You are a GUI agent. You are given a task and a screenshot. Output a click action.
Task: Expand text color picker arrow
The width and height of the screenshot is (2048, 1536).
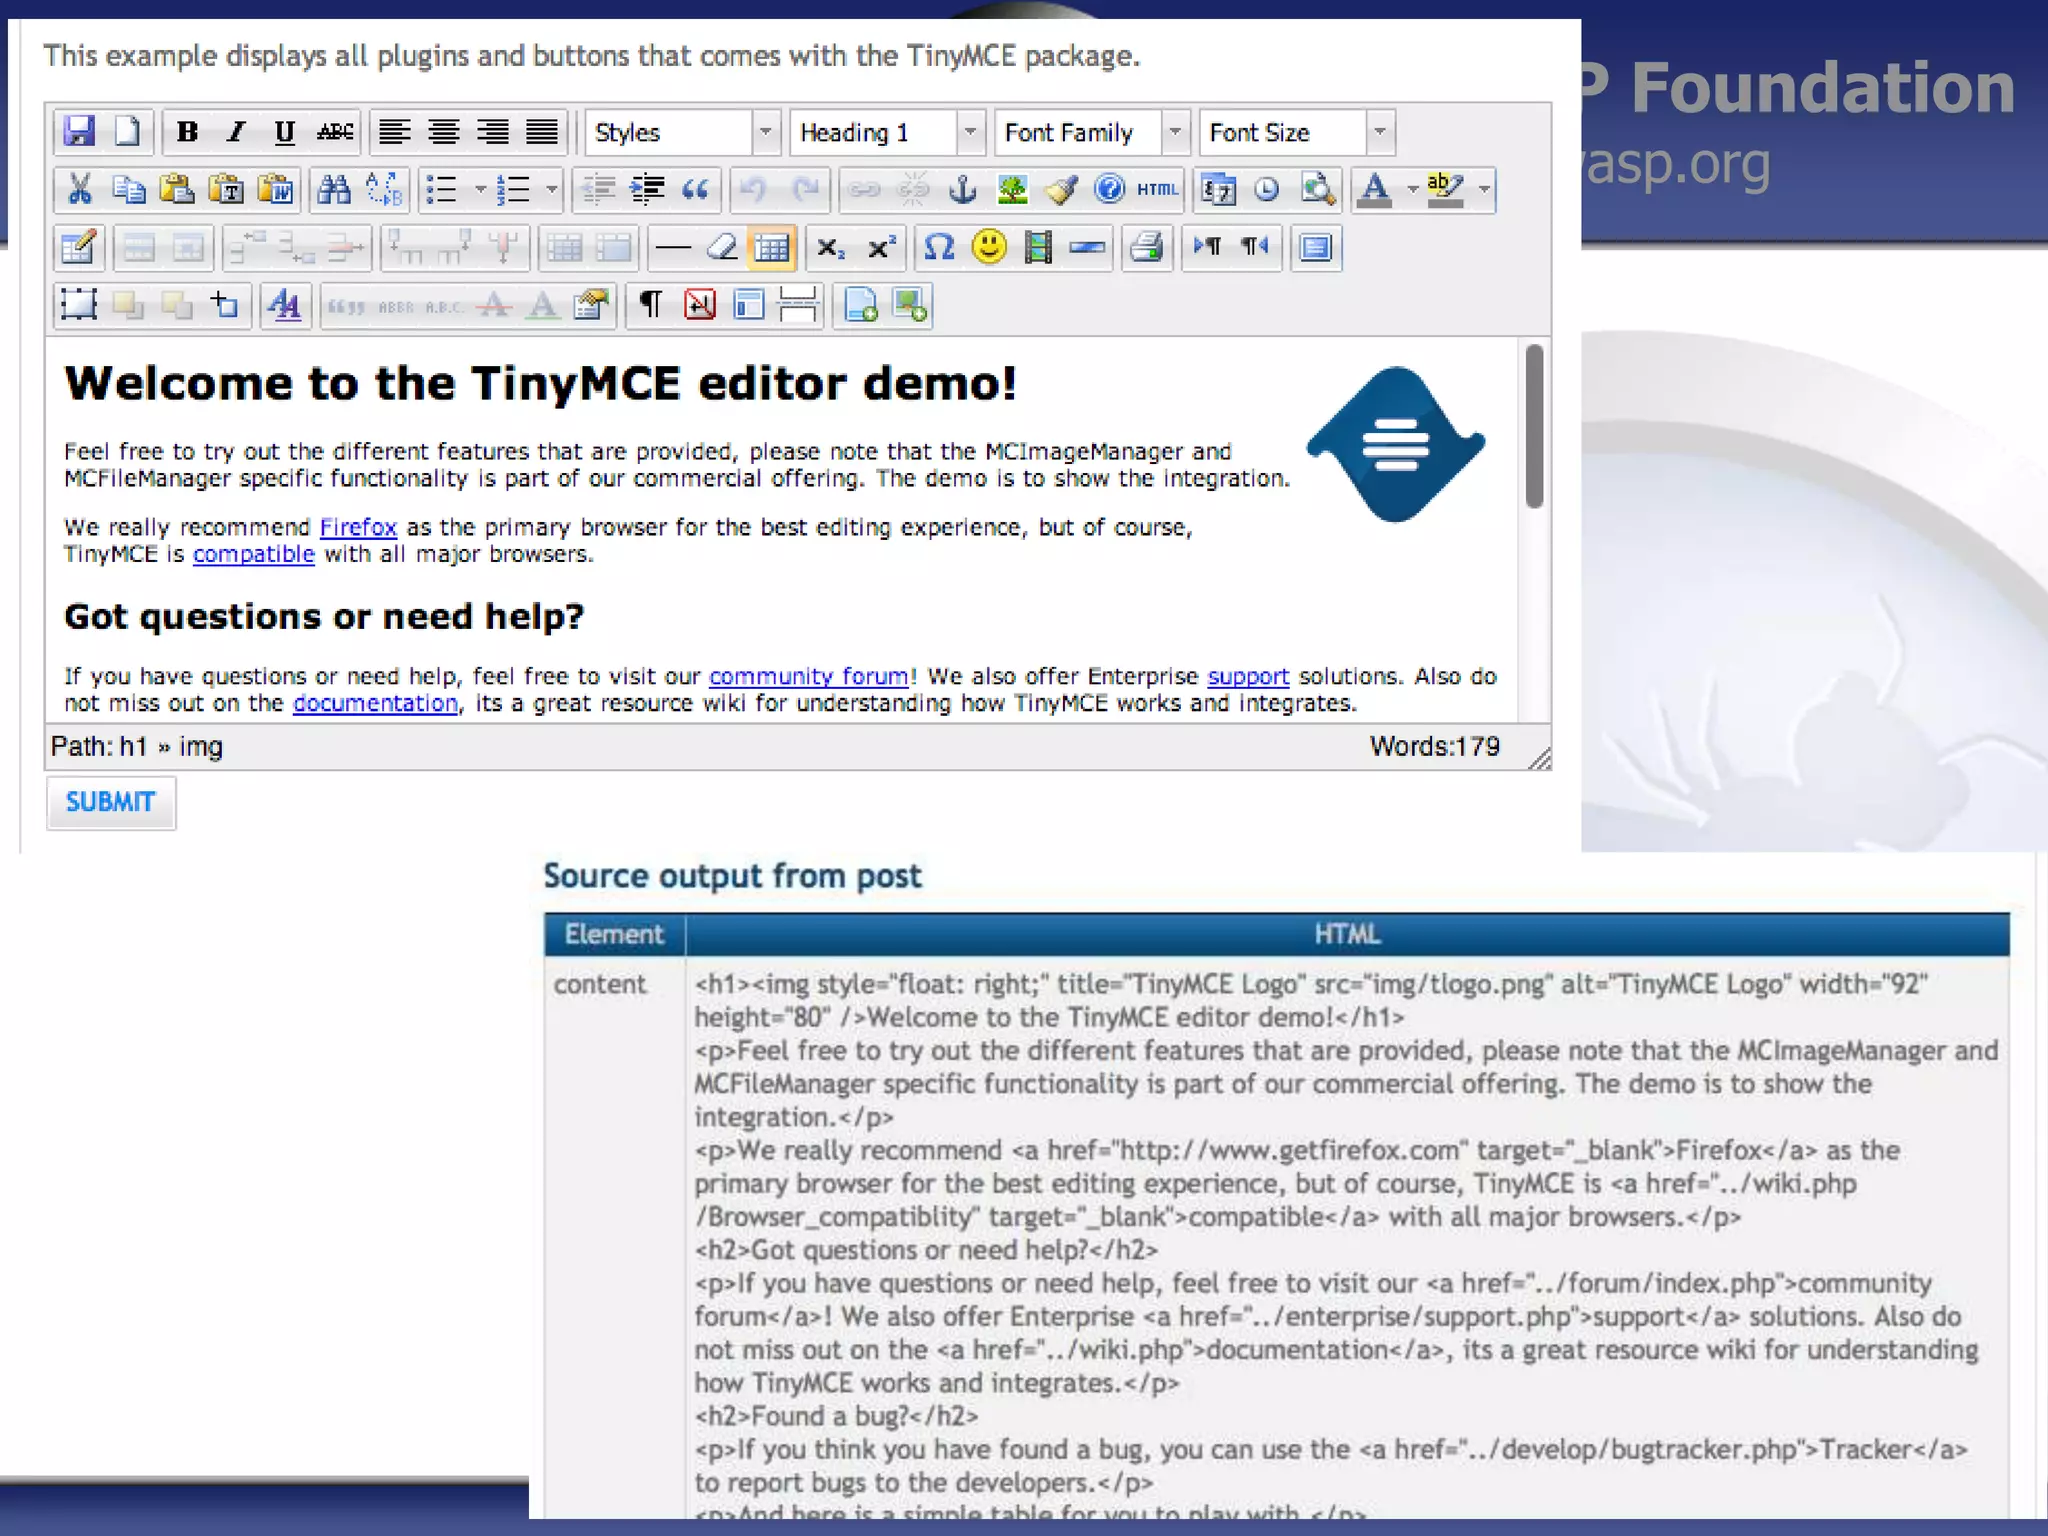click(x=1412, y=189)
